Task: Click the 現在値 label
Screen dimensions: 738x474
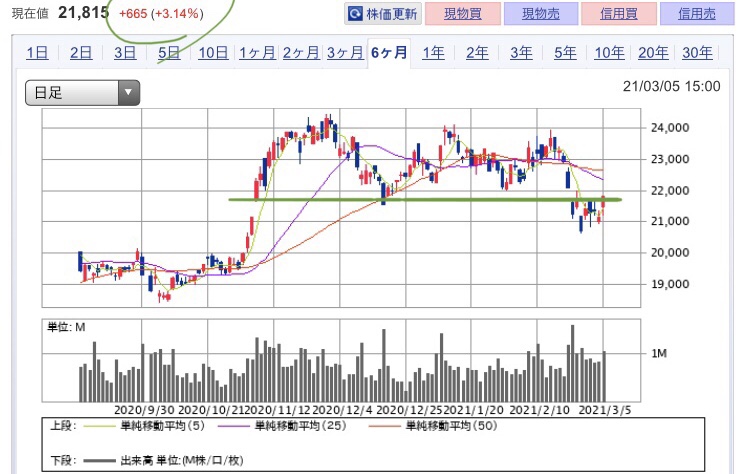Action: (30, 14)
